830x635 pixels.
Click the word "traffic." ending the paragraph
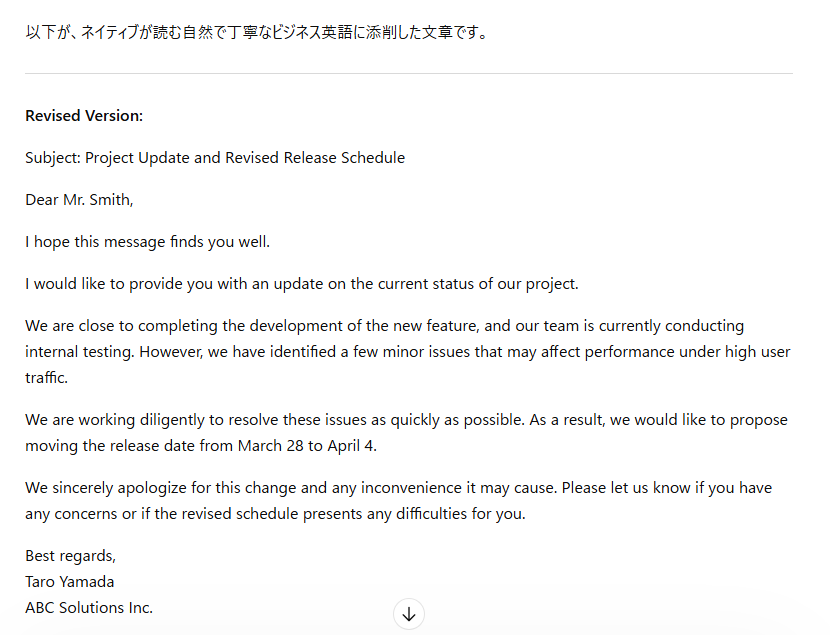49,378
